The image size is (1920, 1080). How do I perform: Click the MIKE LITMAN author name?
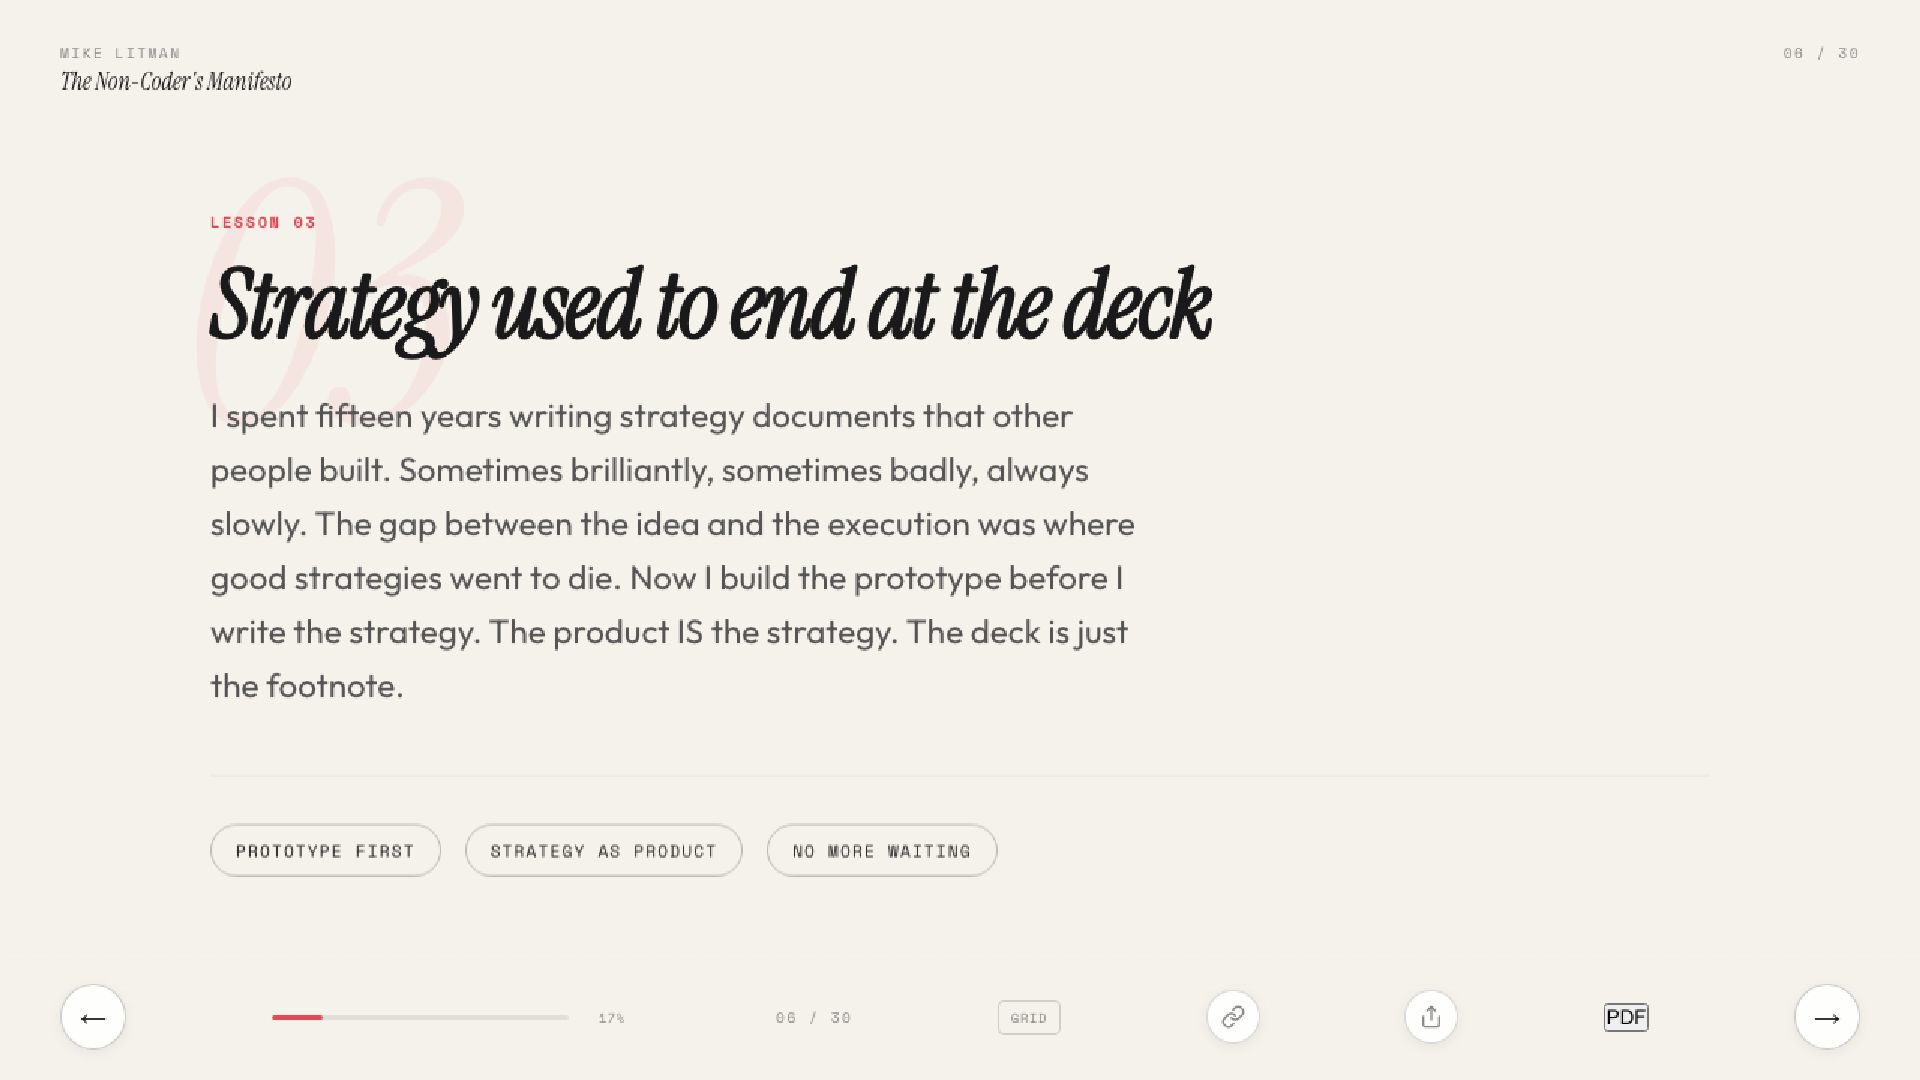[x=120, y=53]
